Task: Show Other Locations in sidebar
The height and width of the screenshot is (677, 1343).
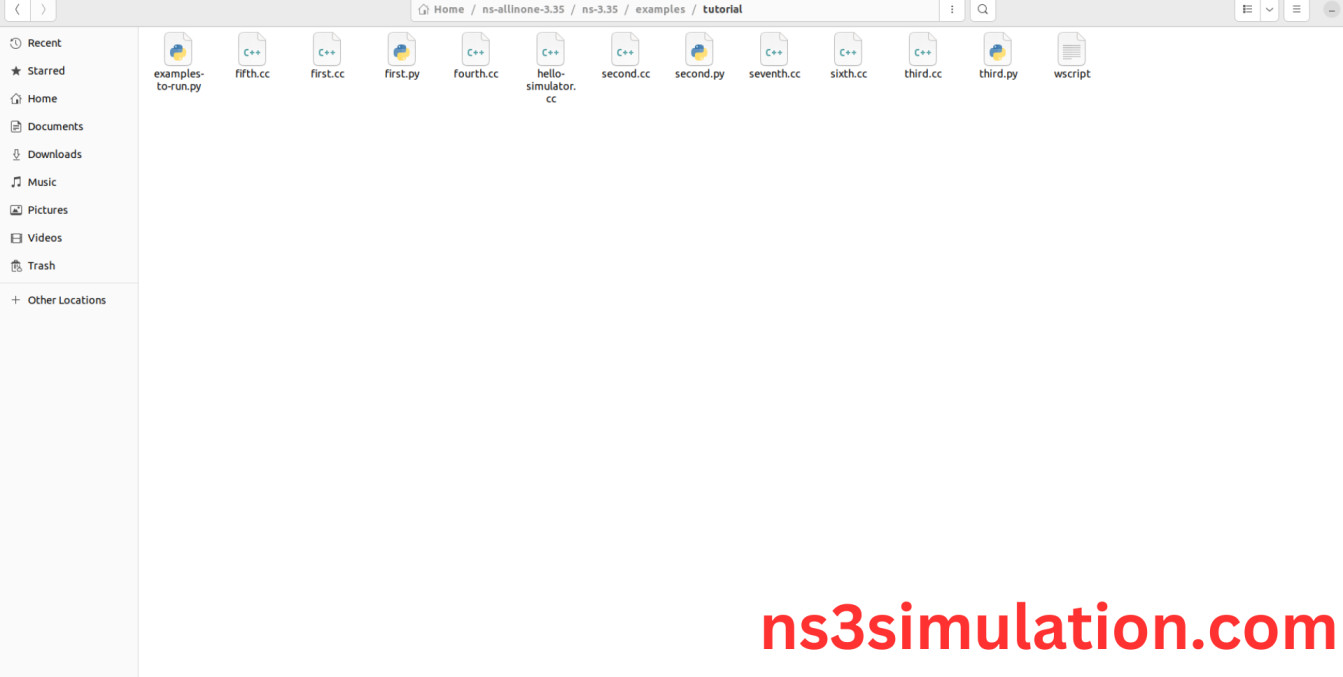Action: pyautogui.click(x=66, y=300)
